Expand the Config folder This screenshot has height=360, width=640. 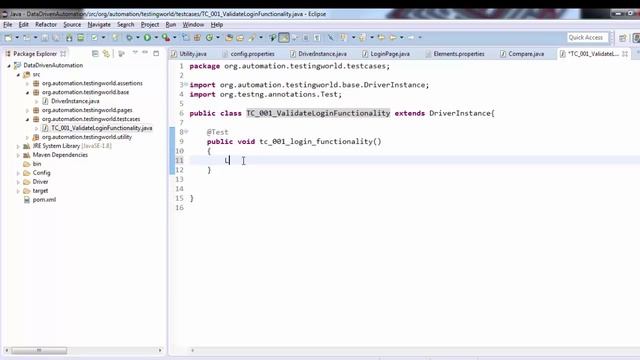[18, 173]
